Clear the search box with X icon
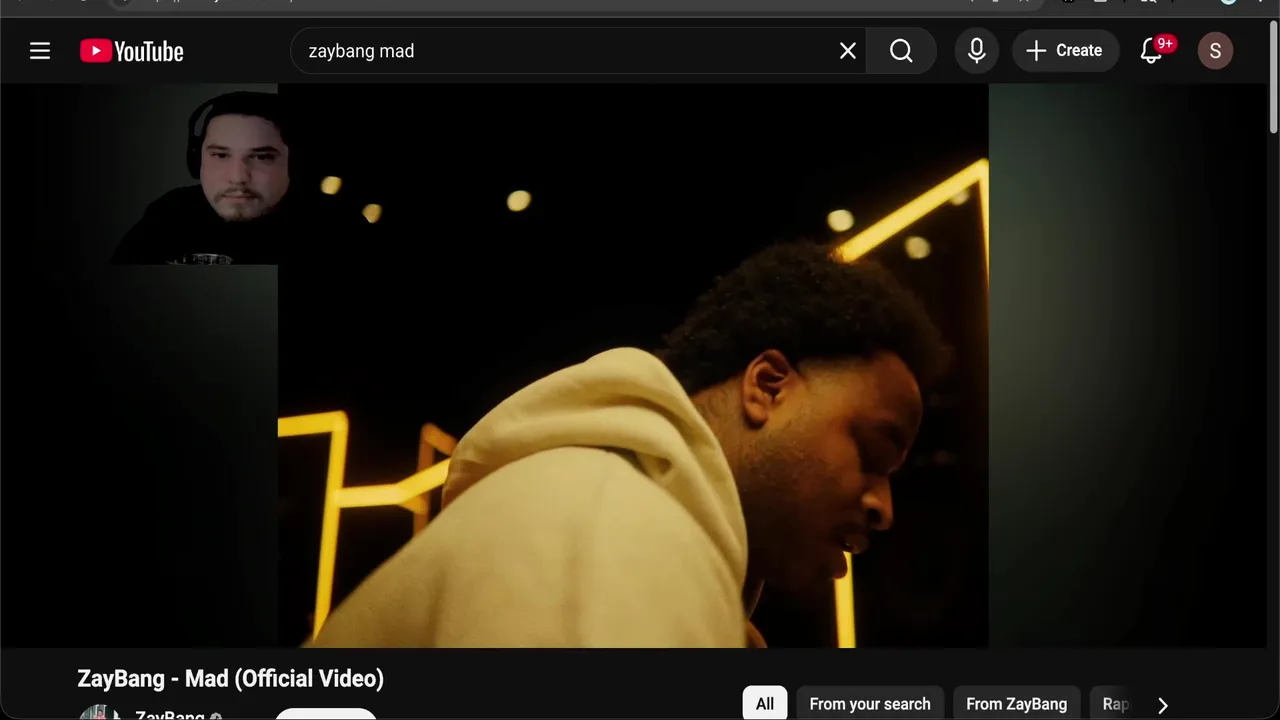Viewport: 1280px width, 720px height. pos(848,51)
